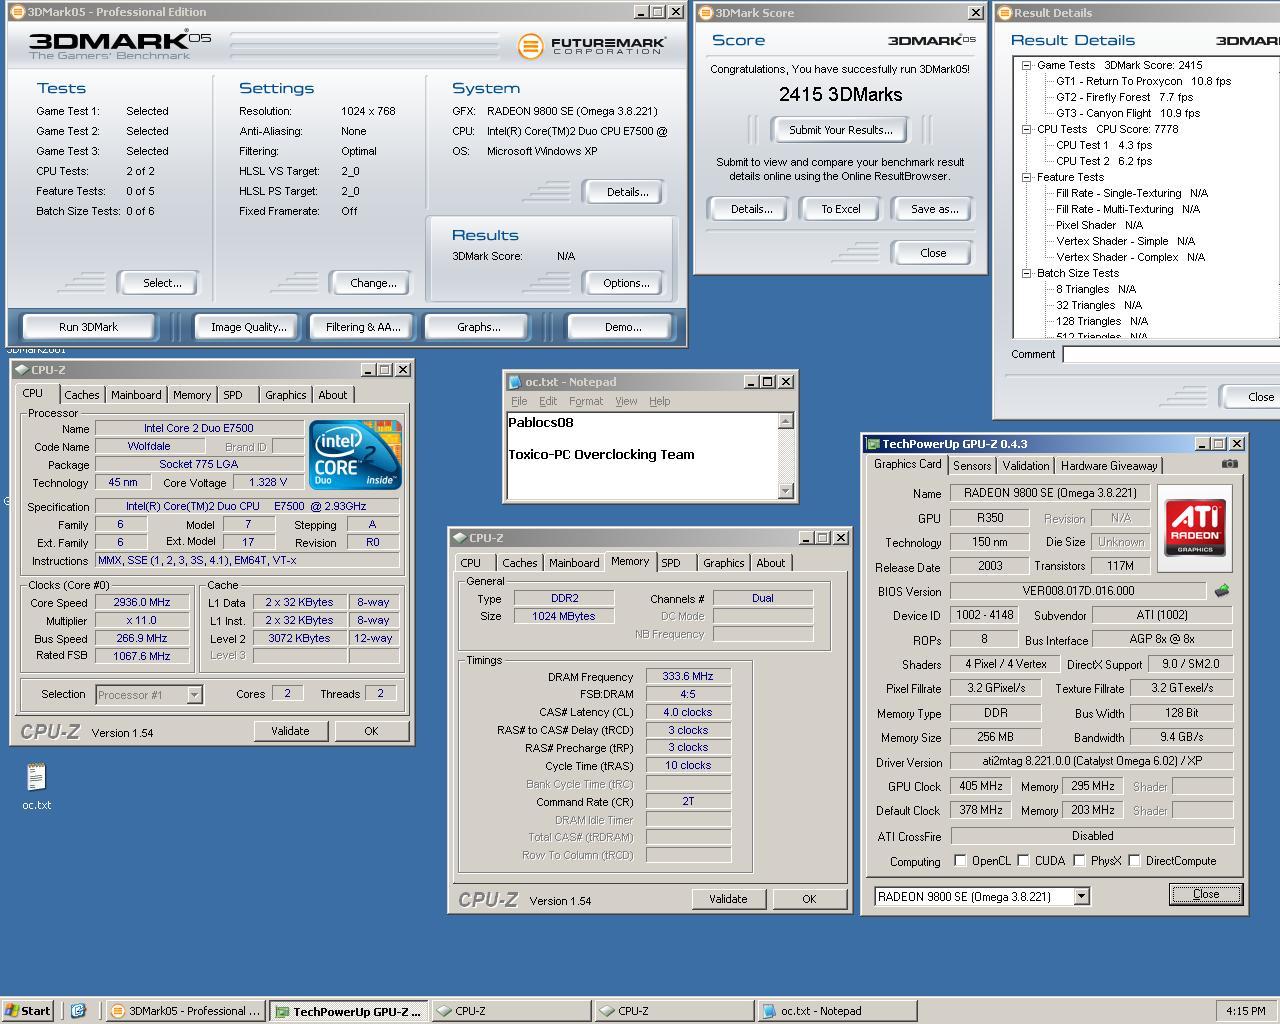Click Validate in CPU-Z memory window
Image resolution: width=1280 pixels, height=1024 pixels.
(728, 899)
